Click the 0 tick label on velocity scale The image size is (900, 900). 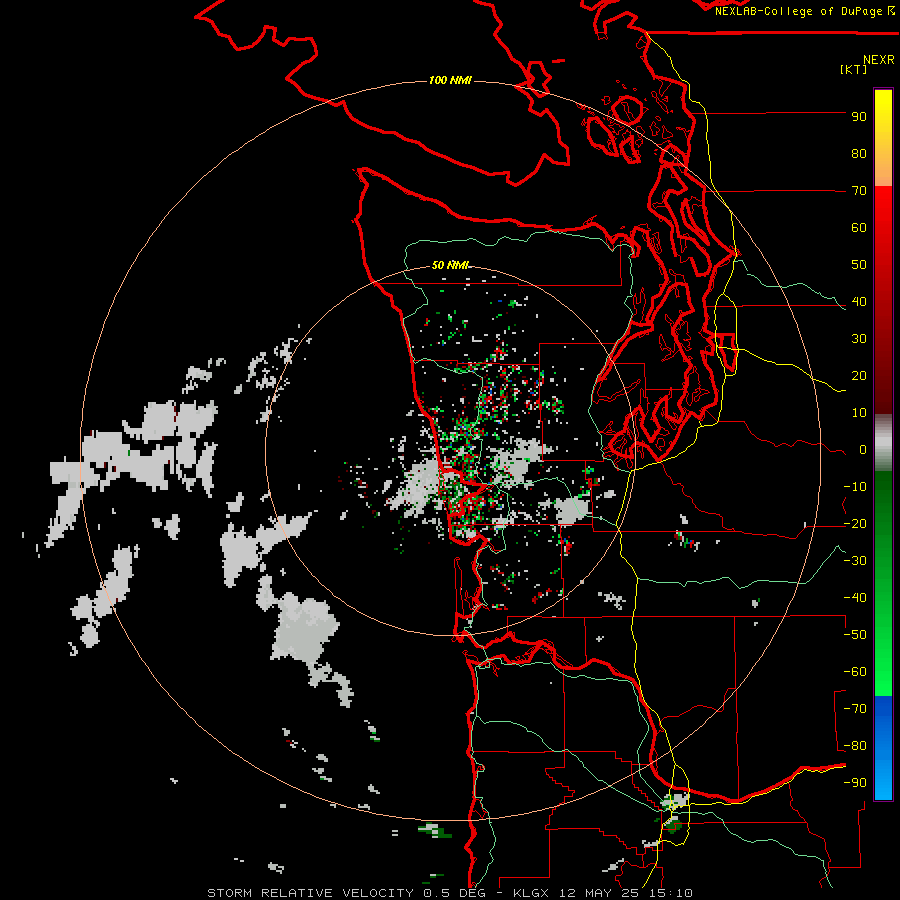pyautogui.click(x=863, y=450)
